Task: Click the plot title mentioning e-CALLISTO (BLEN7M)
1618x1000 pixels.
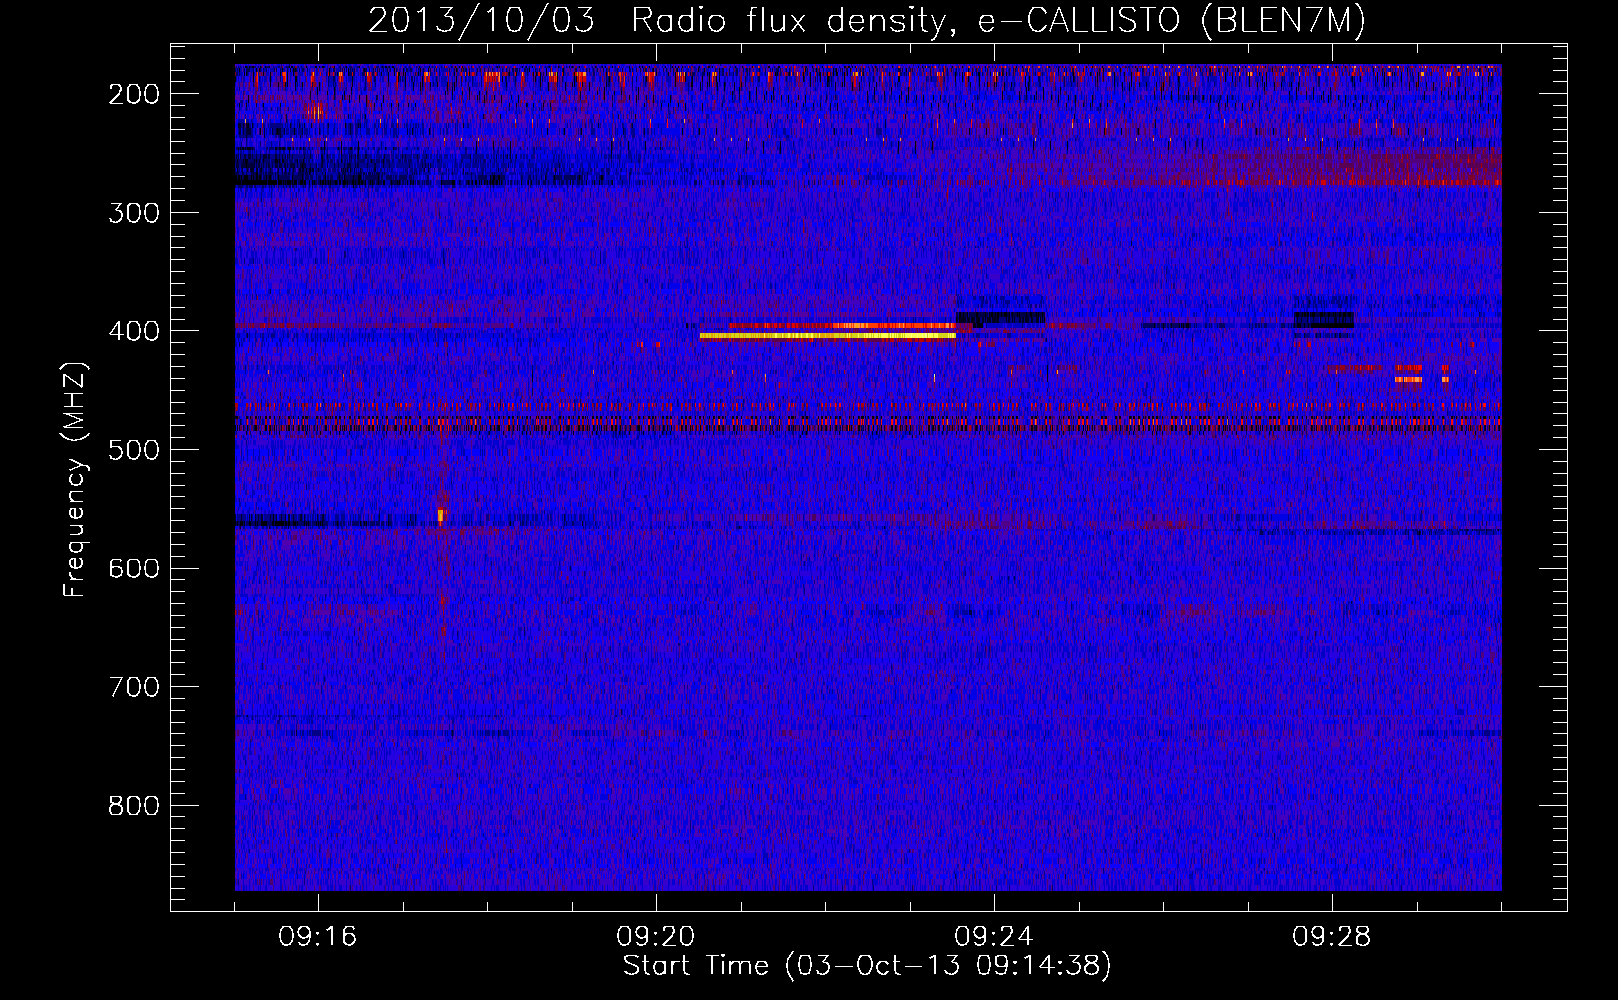Action: [866, 20]
